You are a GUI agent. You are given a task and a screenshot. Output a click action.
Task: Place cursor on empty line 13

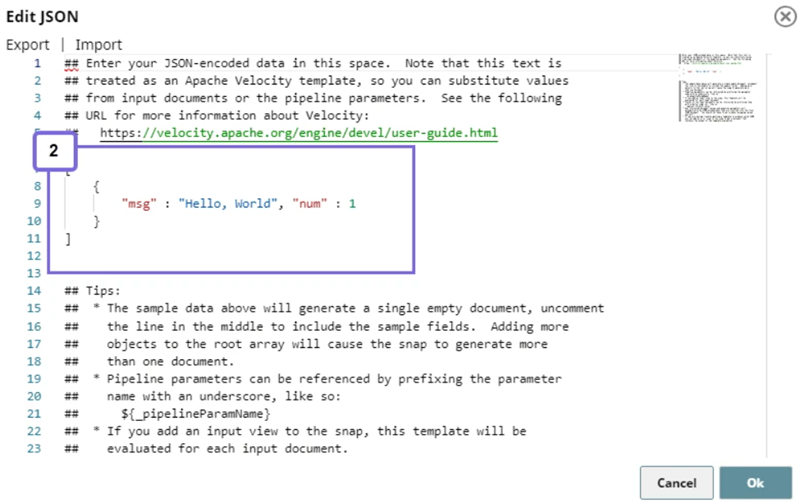(200, 273)
